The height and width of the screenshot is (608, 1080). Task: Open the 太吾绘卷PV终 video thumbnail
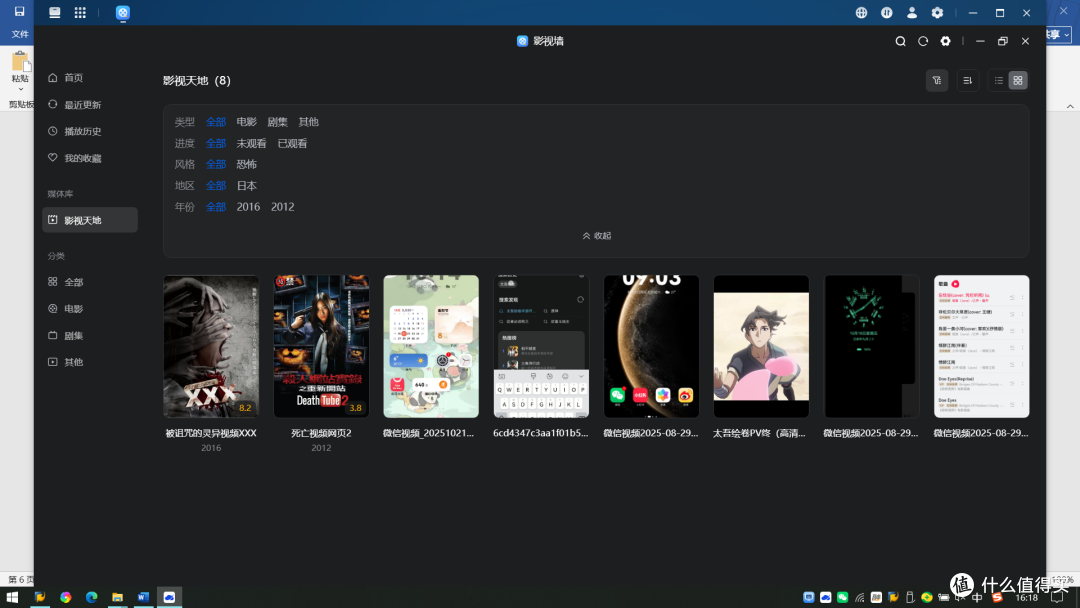coord(761,346)
